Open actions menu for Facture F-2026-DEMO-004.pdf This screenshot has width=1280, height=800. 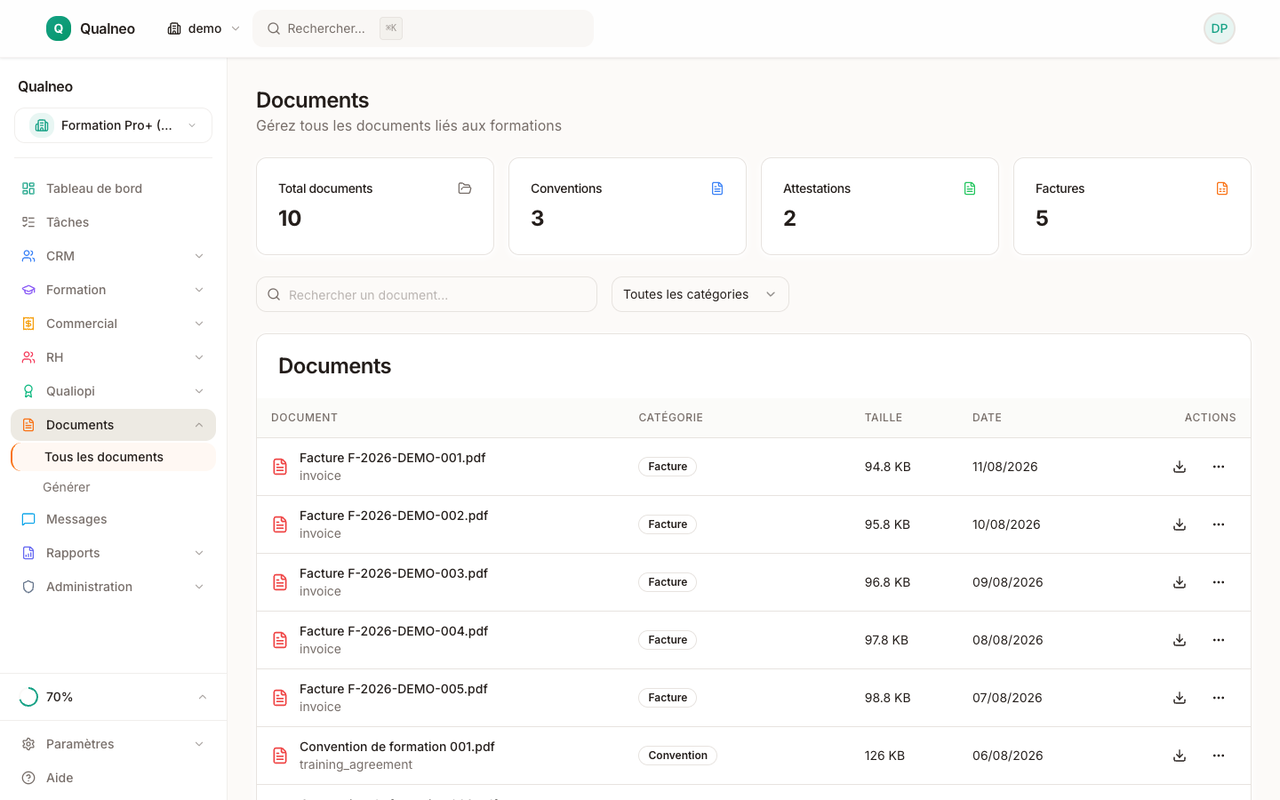pyautogui.click(x=1218, y=640)
